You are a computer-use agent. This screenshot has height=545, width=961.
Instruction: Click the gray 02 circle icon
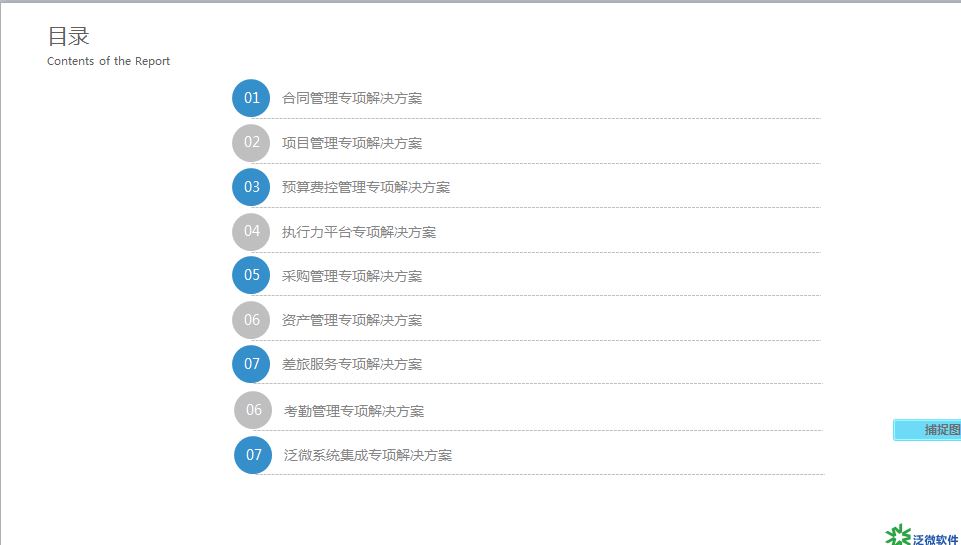[251, 143]
